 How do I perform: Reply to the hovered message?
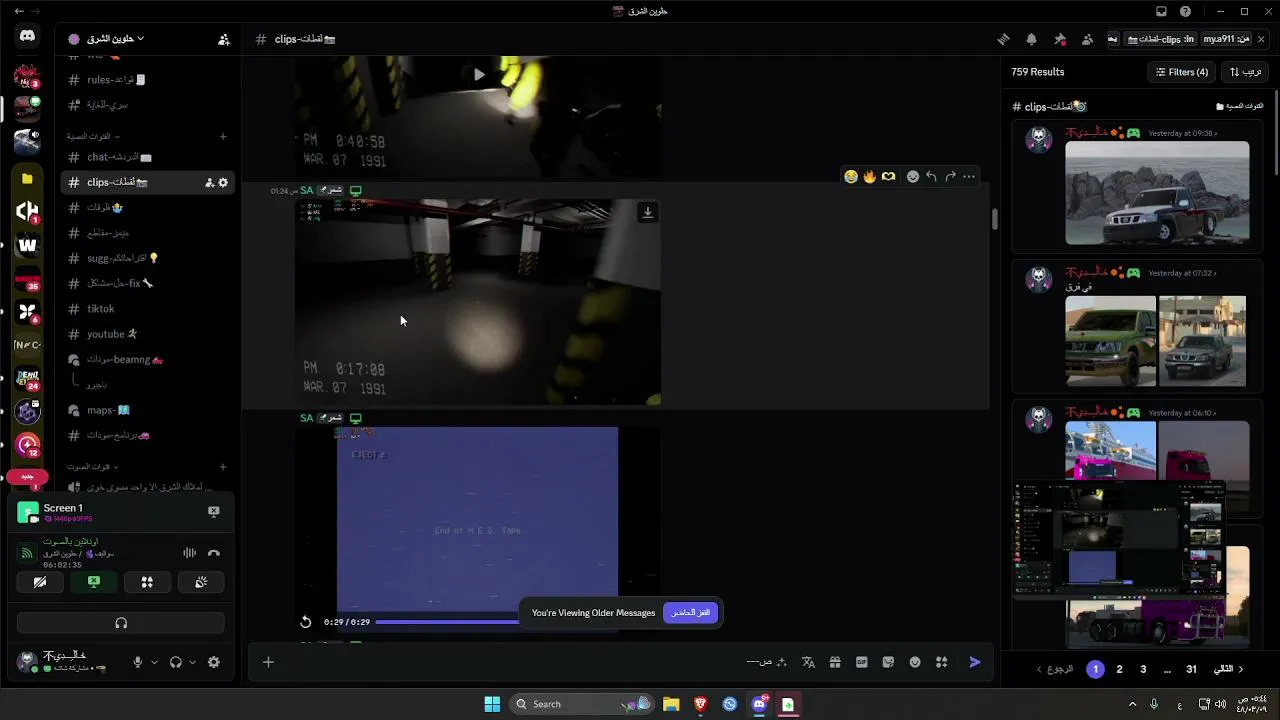(x=931, y=176)
